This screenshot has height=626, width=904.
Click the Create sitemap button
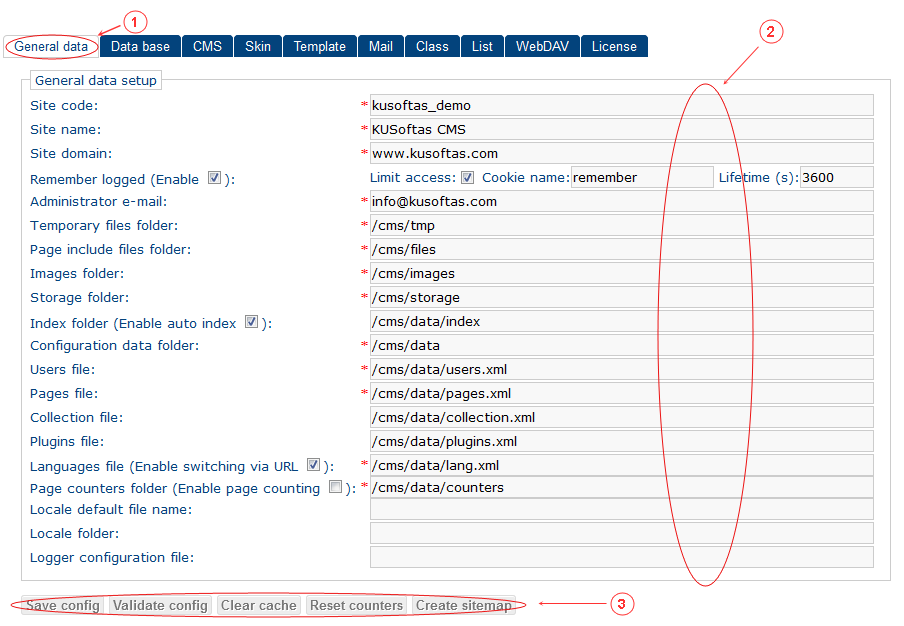[464, 605]
